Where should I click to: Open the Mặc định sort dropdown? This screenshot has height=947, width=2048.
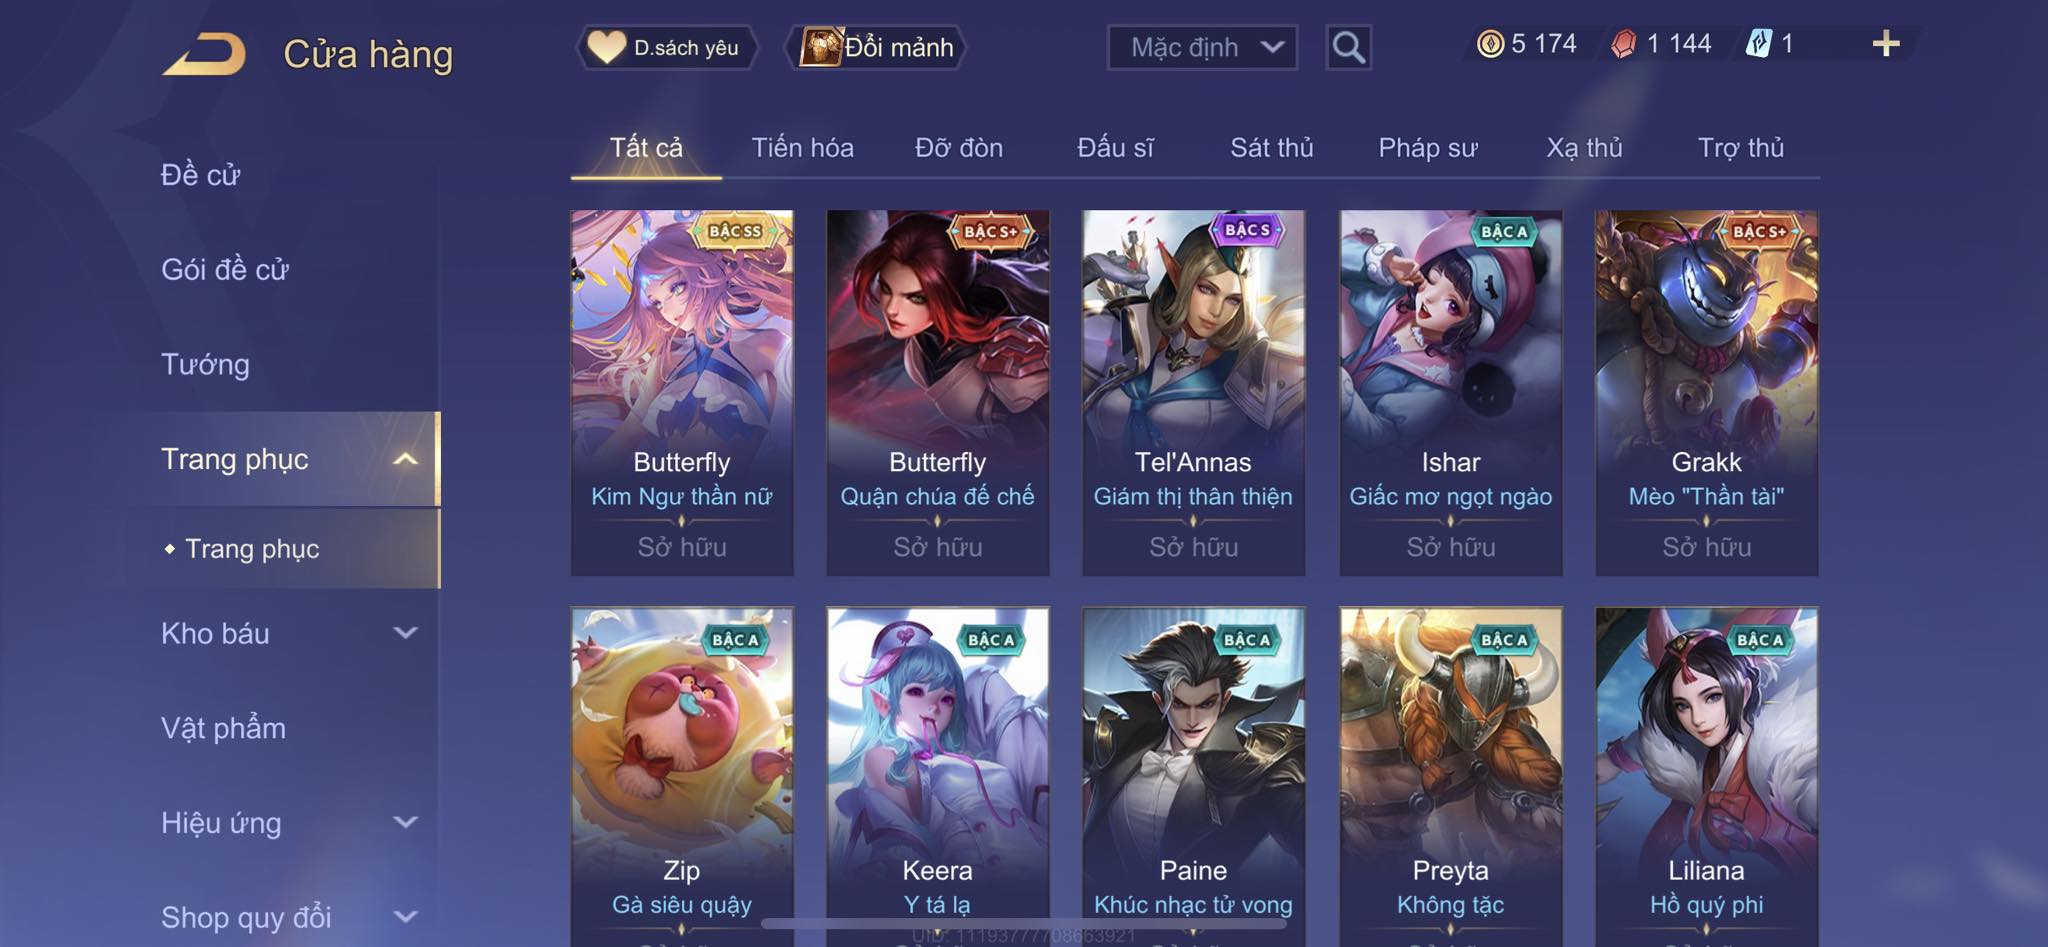pyautogui.click(x=1202, y=47)
